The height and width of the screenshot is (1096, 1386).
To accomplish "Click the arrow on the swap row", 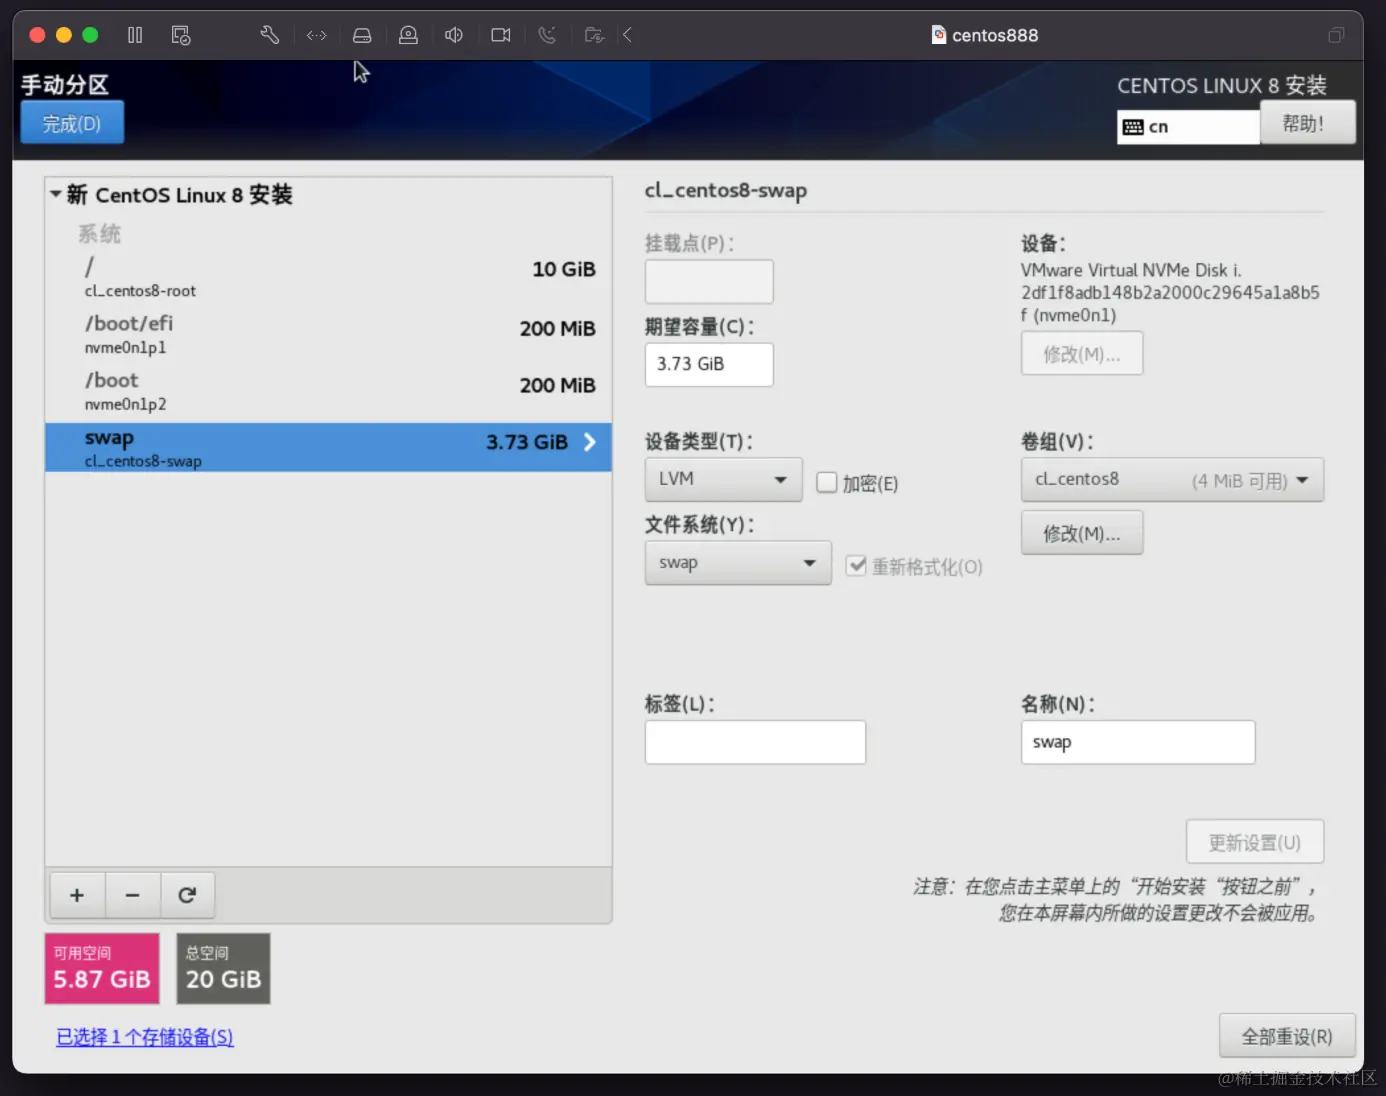I will click(x=590, y=442).
